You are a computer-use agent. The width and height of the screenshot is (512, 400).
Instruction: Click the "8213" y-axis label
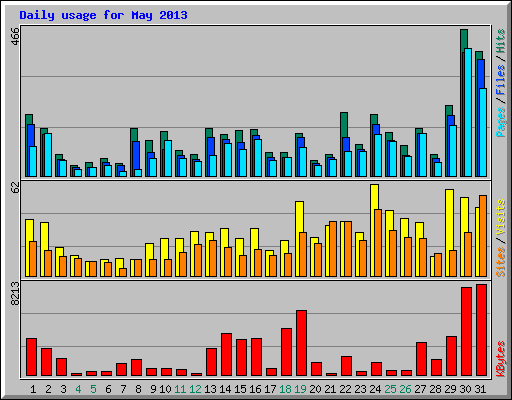(x=15, y=293)
